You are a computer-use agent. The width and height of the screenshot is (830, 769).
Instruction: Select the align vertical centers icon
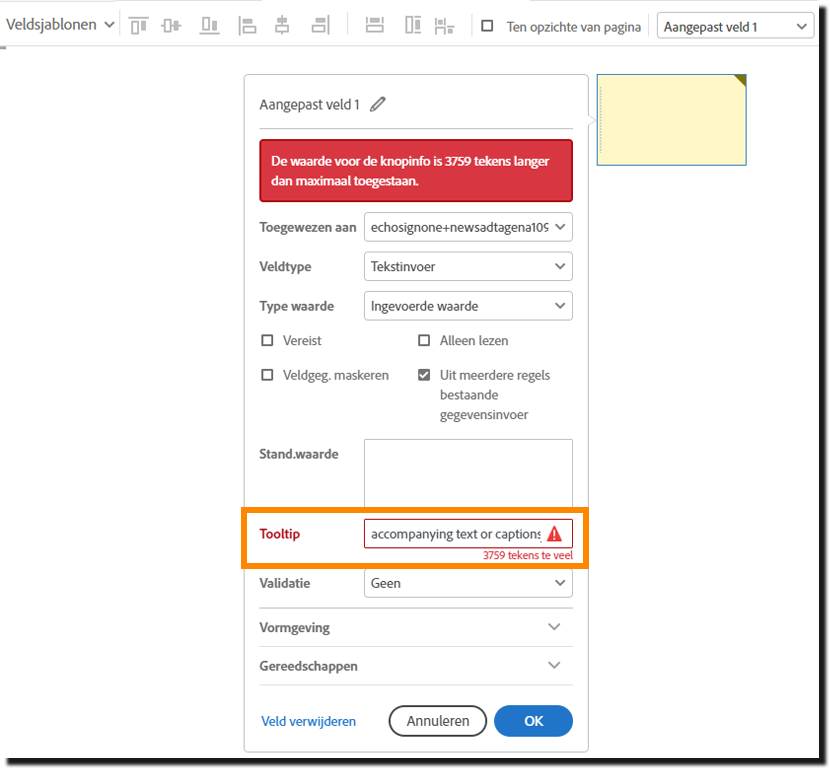[171, 24]
